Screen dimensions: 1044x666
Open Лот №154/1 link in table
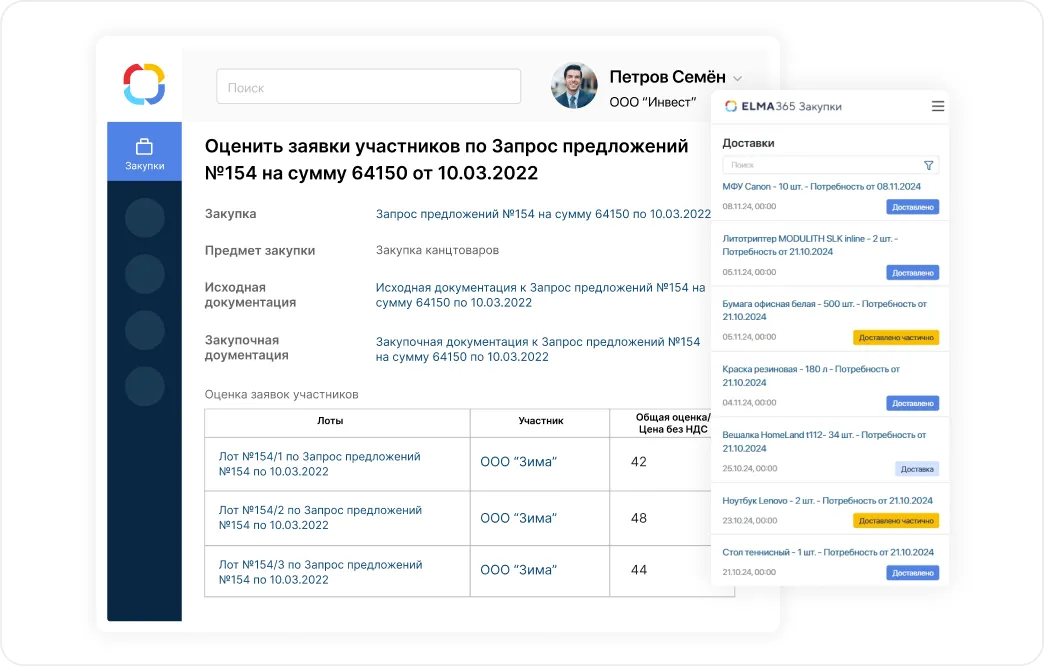320,464
